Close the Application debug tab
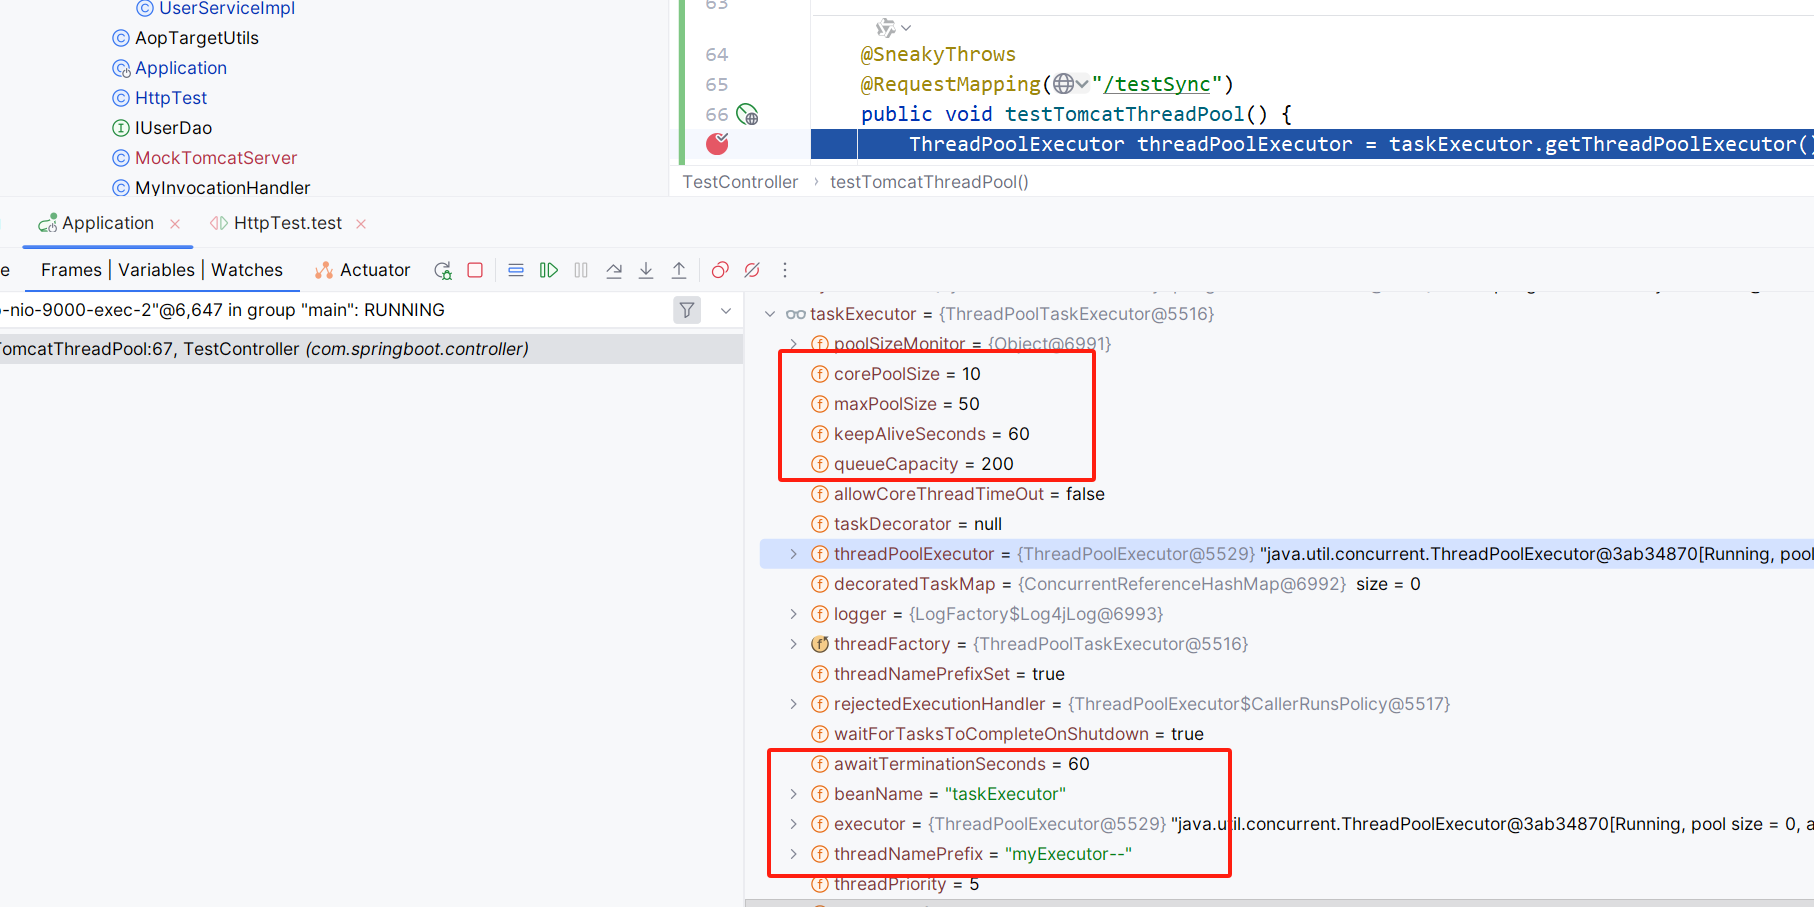 point(175,224)
